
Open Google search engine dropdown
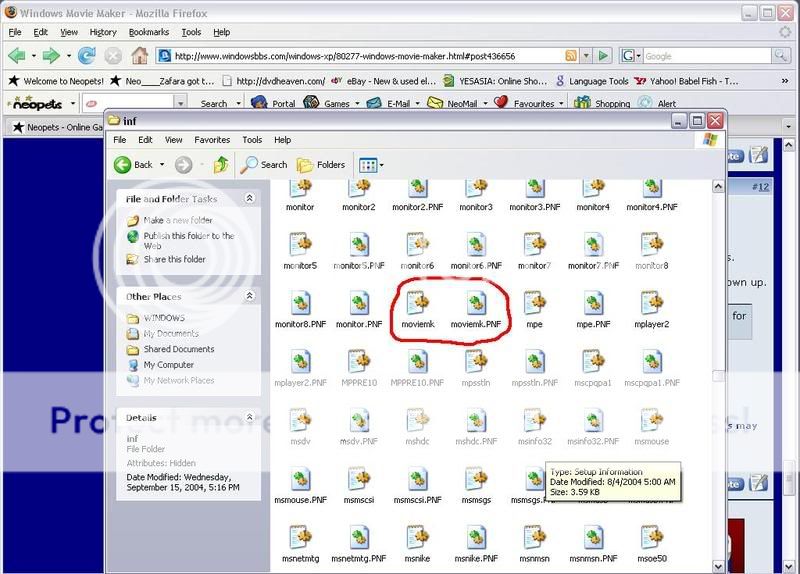tap(631, 56)
